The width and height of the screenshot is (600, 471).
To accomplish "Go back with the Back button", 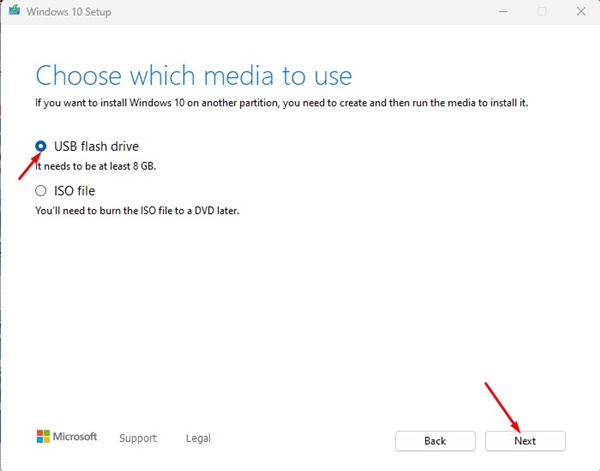I will 435,441.
